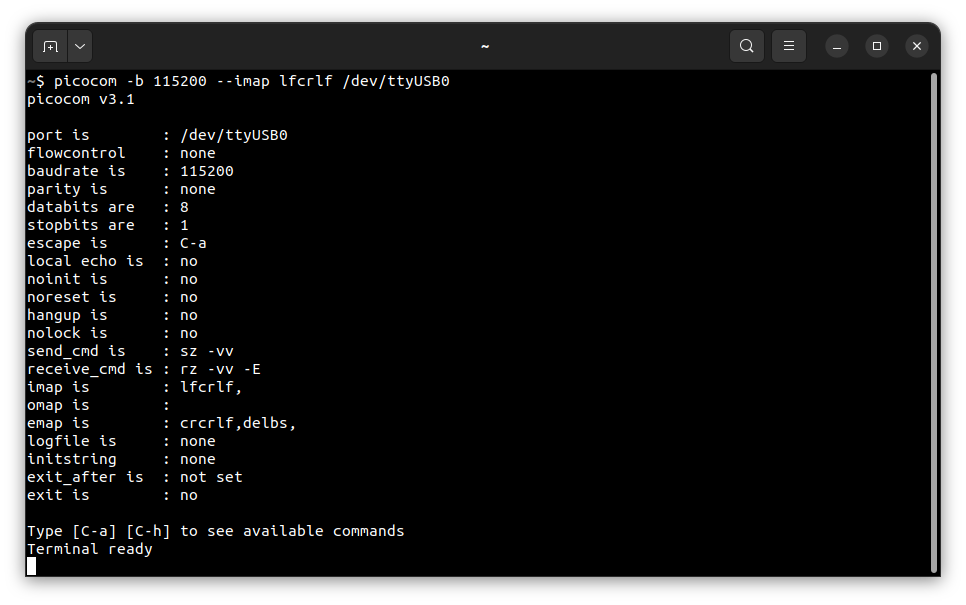Open a new terminal tab
This screenshot has width=966, height=605.
(x=51, y=46)
